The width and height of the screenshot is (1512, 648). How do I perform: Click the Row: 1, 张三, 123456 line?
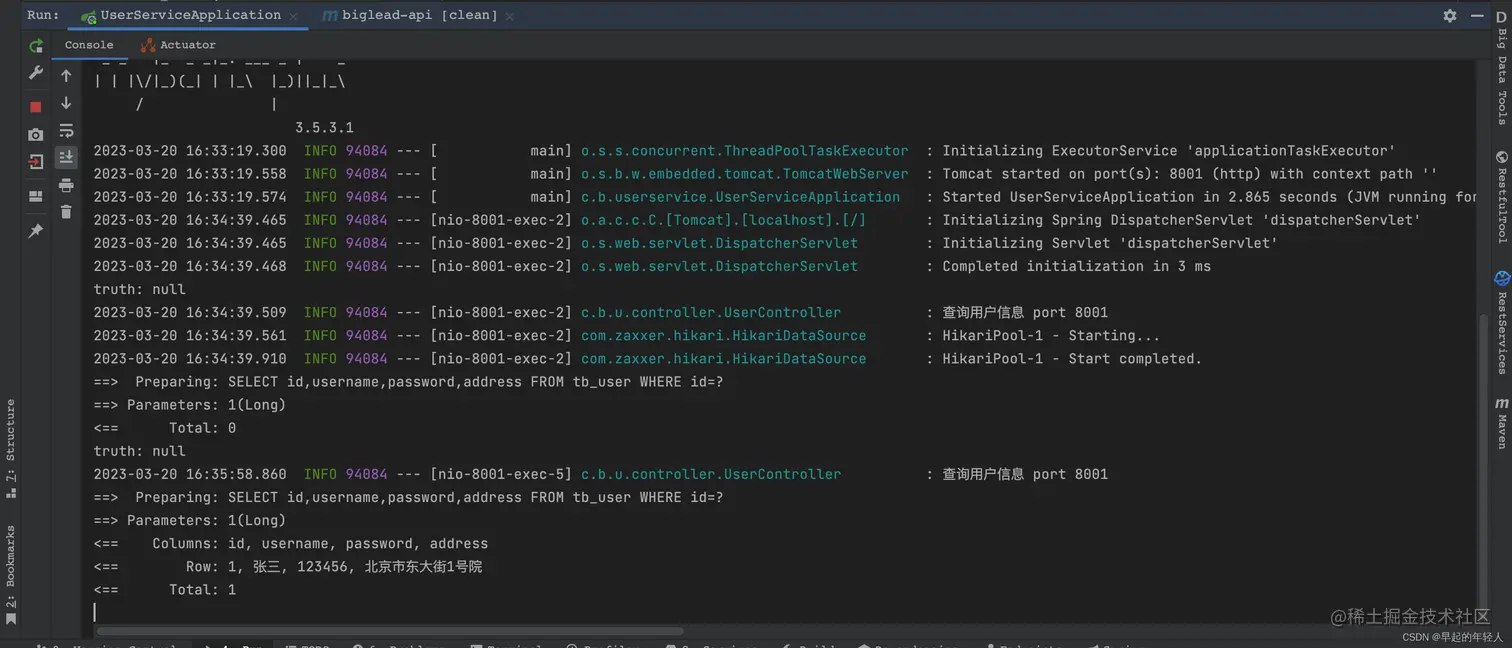click(x=288, y=567)
